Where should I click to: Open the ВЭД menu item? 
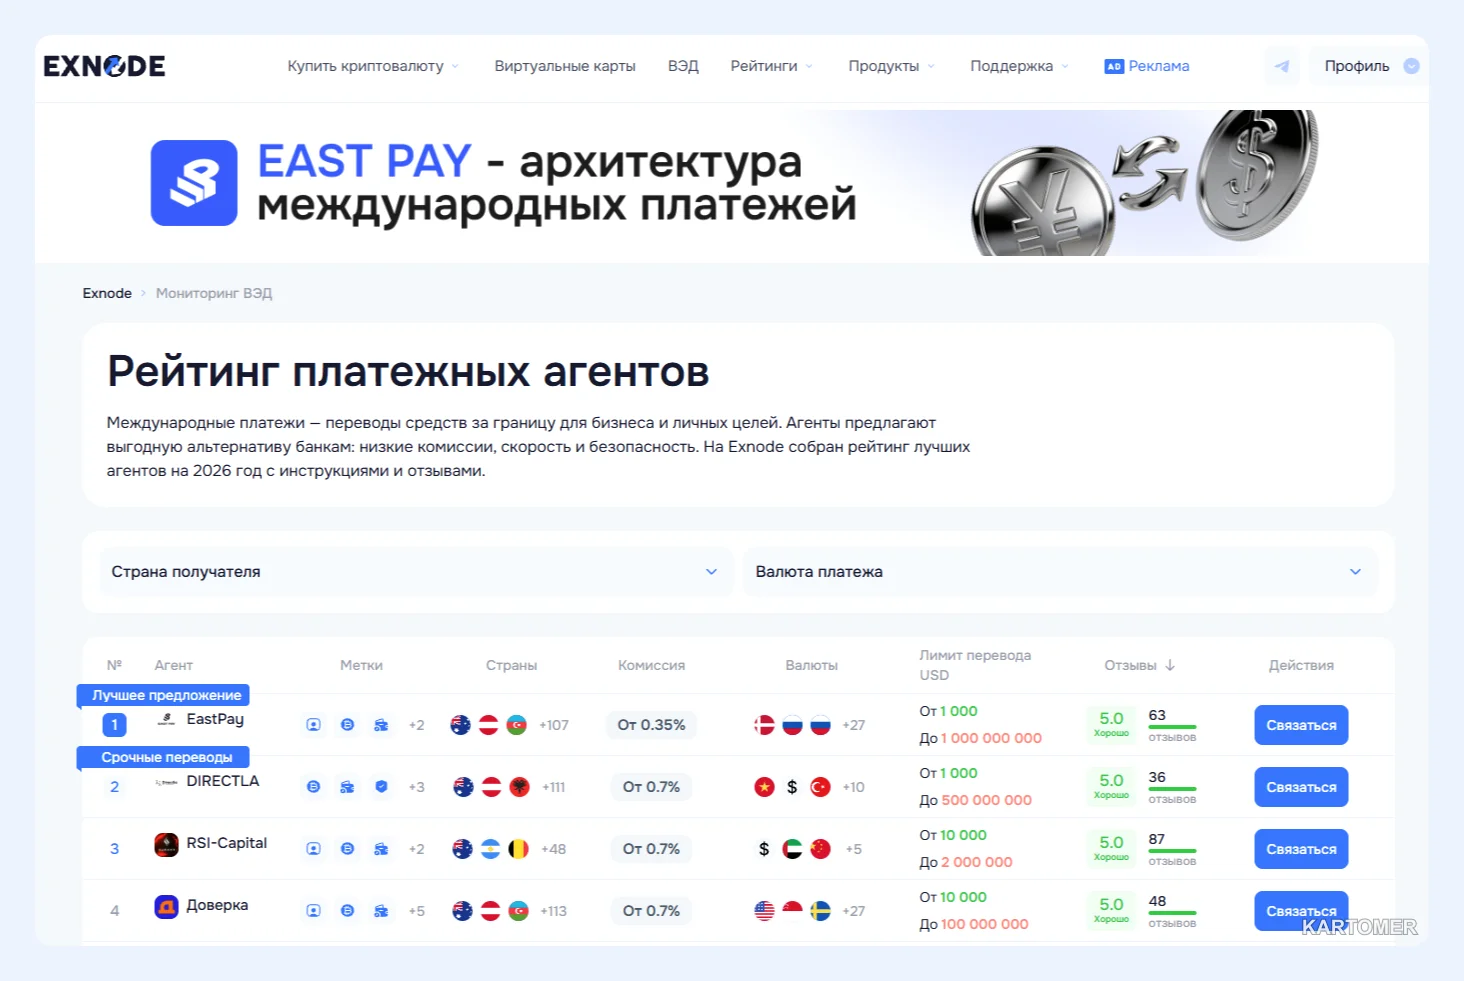(x=683, y=66)
